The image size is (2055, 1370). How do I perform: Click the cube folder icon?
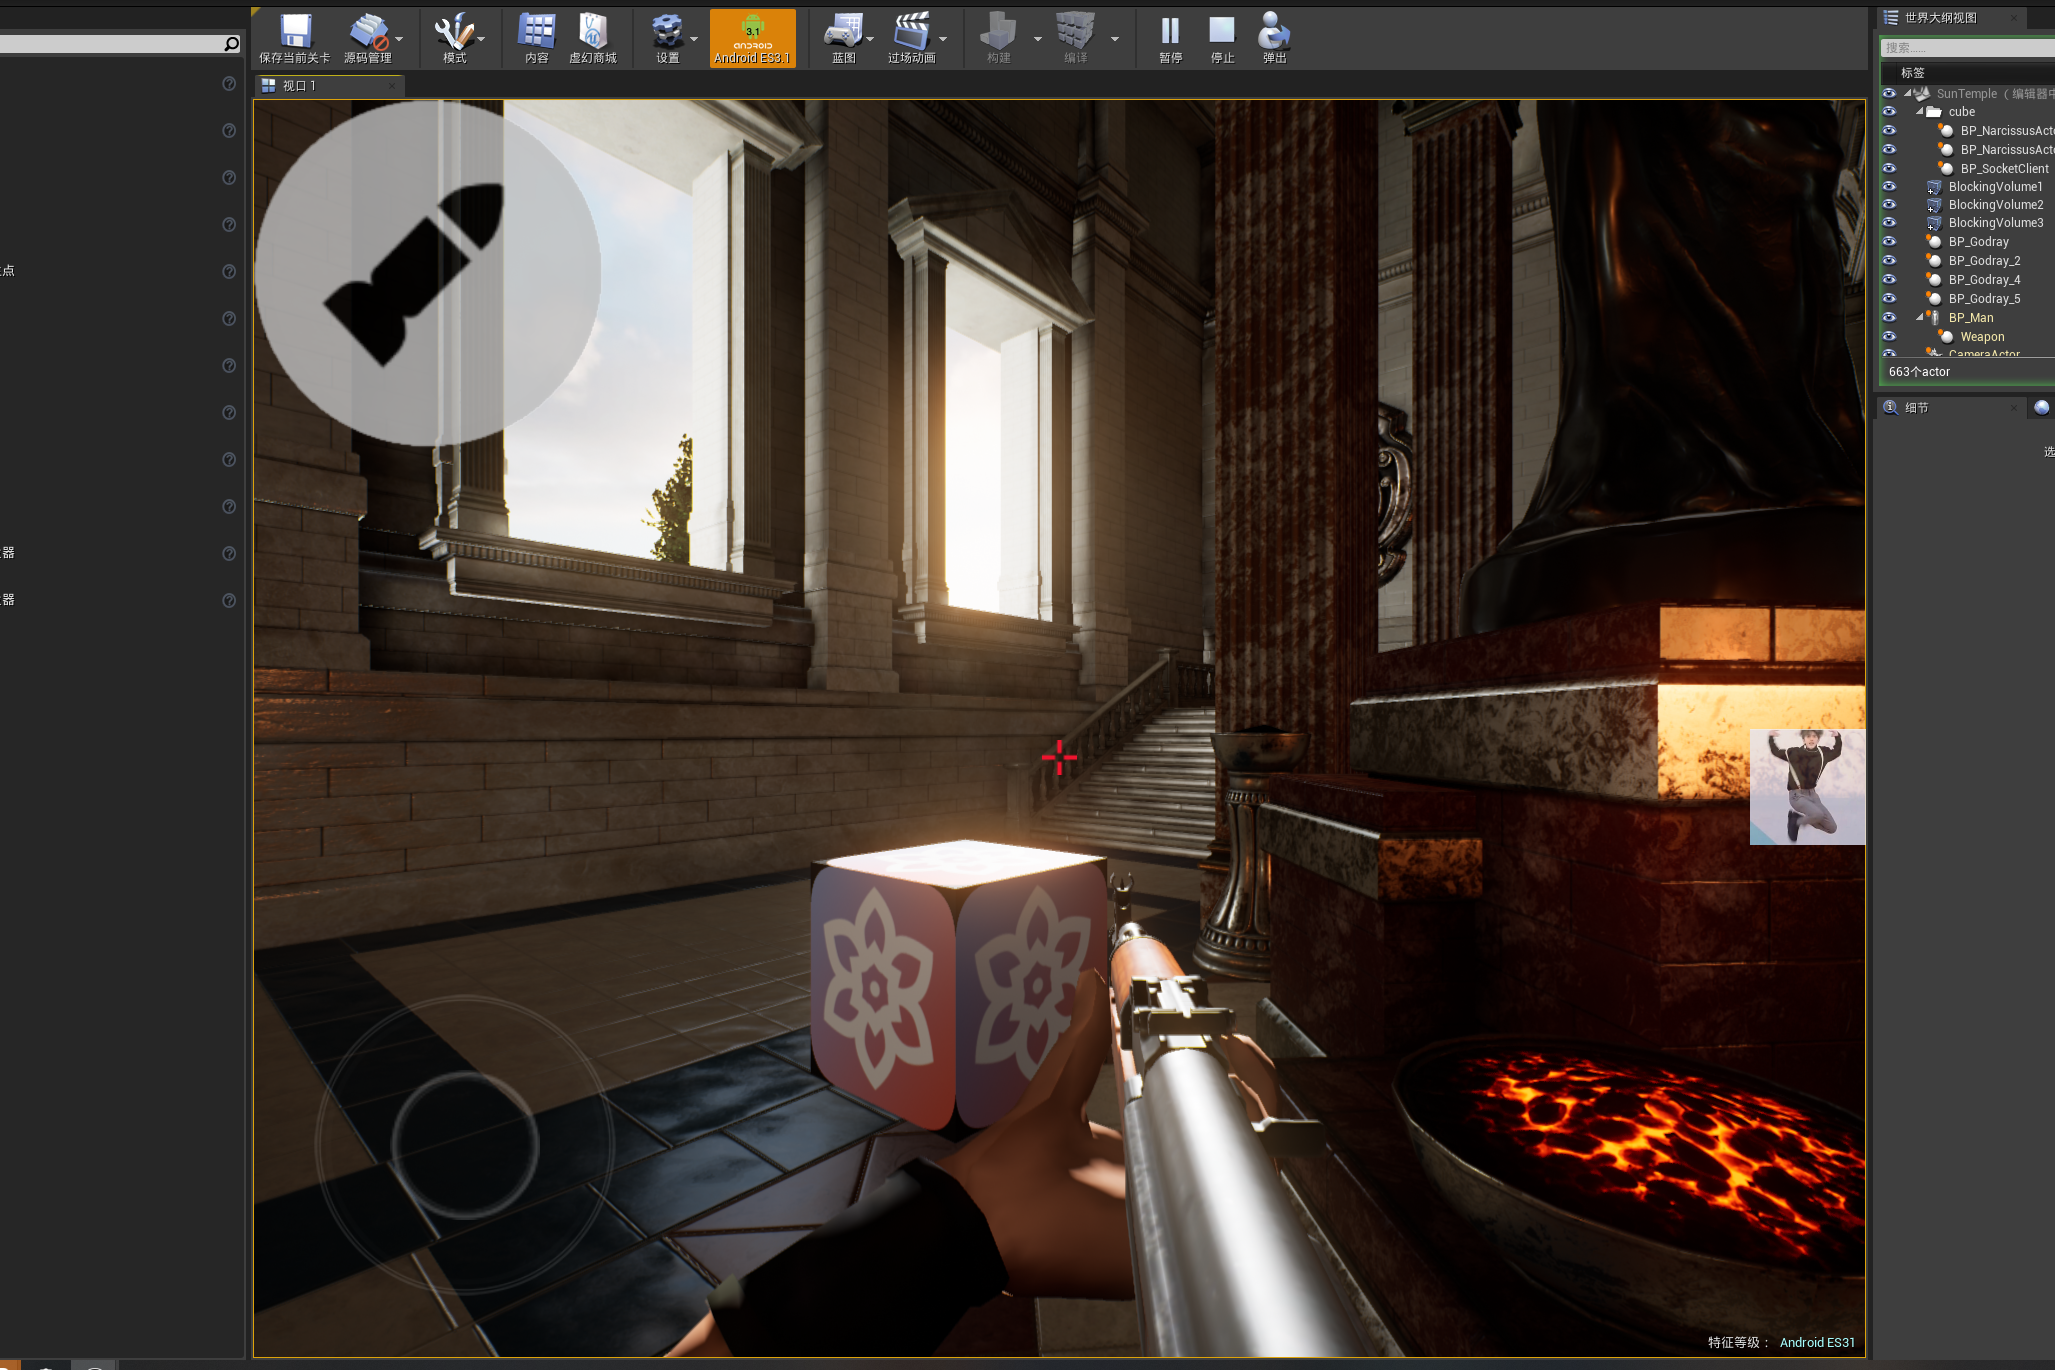pos(1934,112)
